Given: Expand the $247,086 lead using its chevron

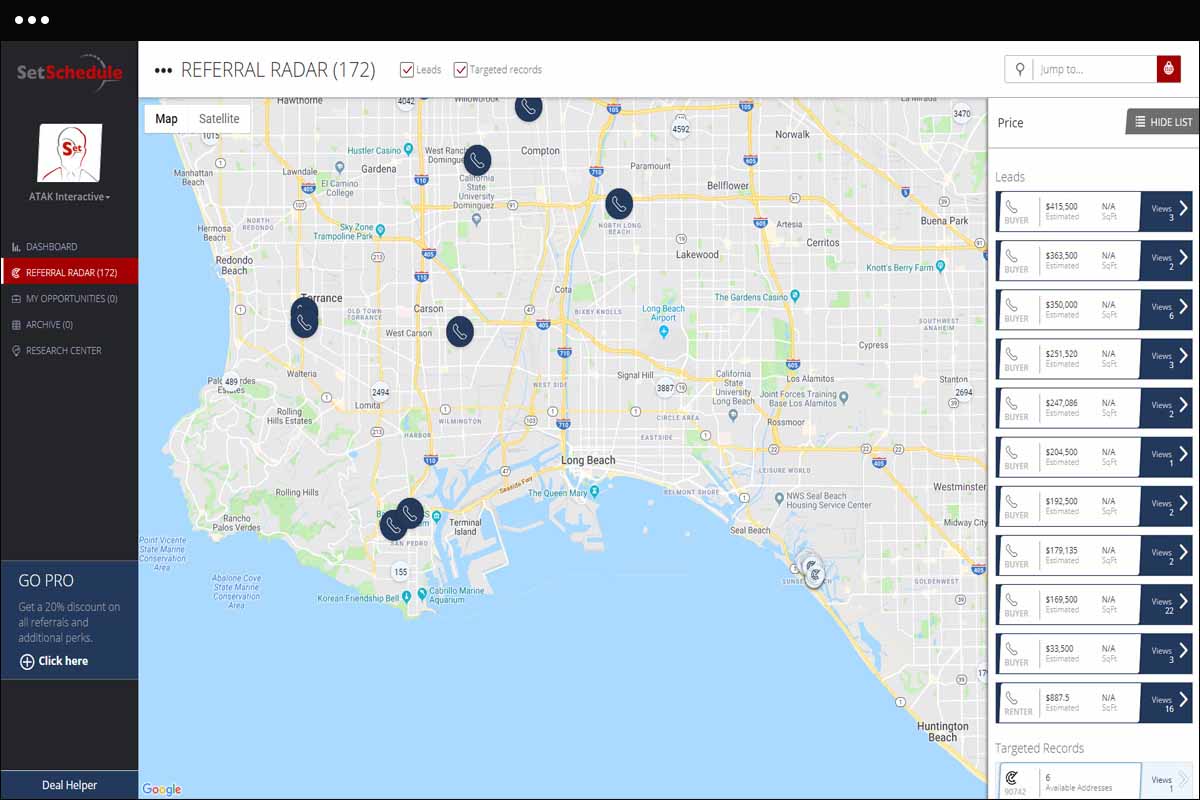Looking at the screenshot, I should [1183, 404].
